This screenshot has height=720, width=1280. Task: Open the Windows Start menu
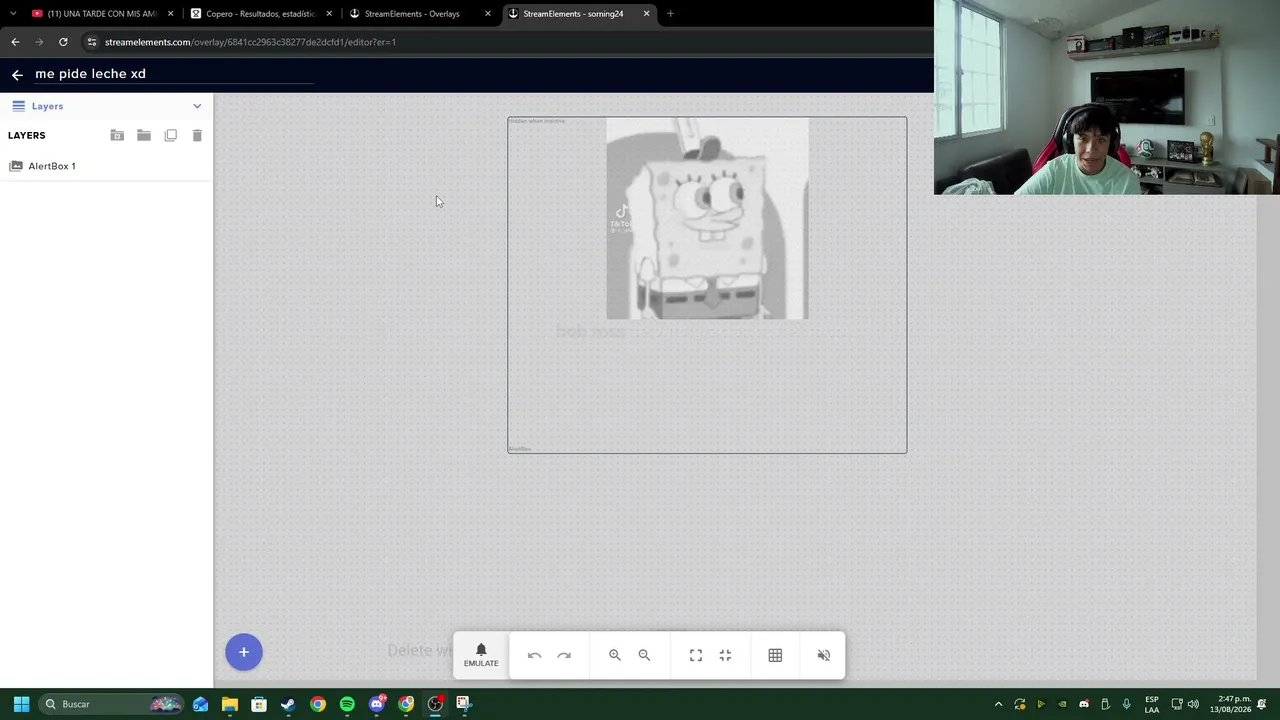point(21,704)
